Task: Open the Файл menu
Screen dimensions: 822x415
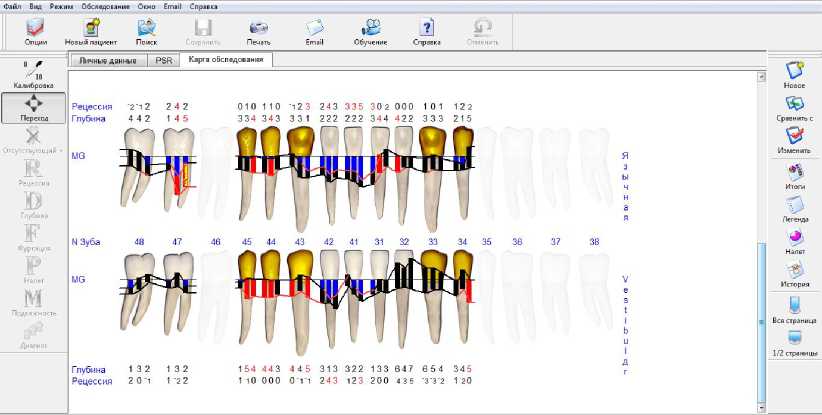Action: pyautogui.click(x=12, y=7)
